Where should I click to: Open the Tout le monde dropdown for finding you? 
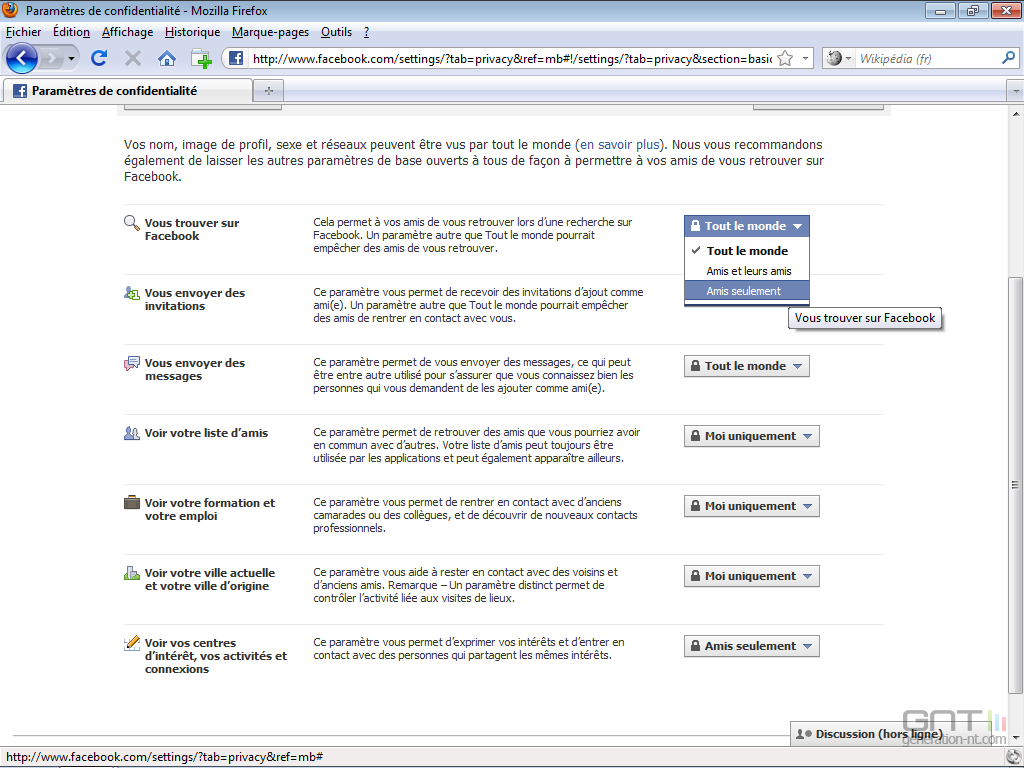(746, 226)
